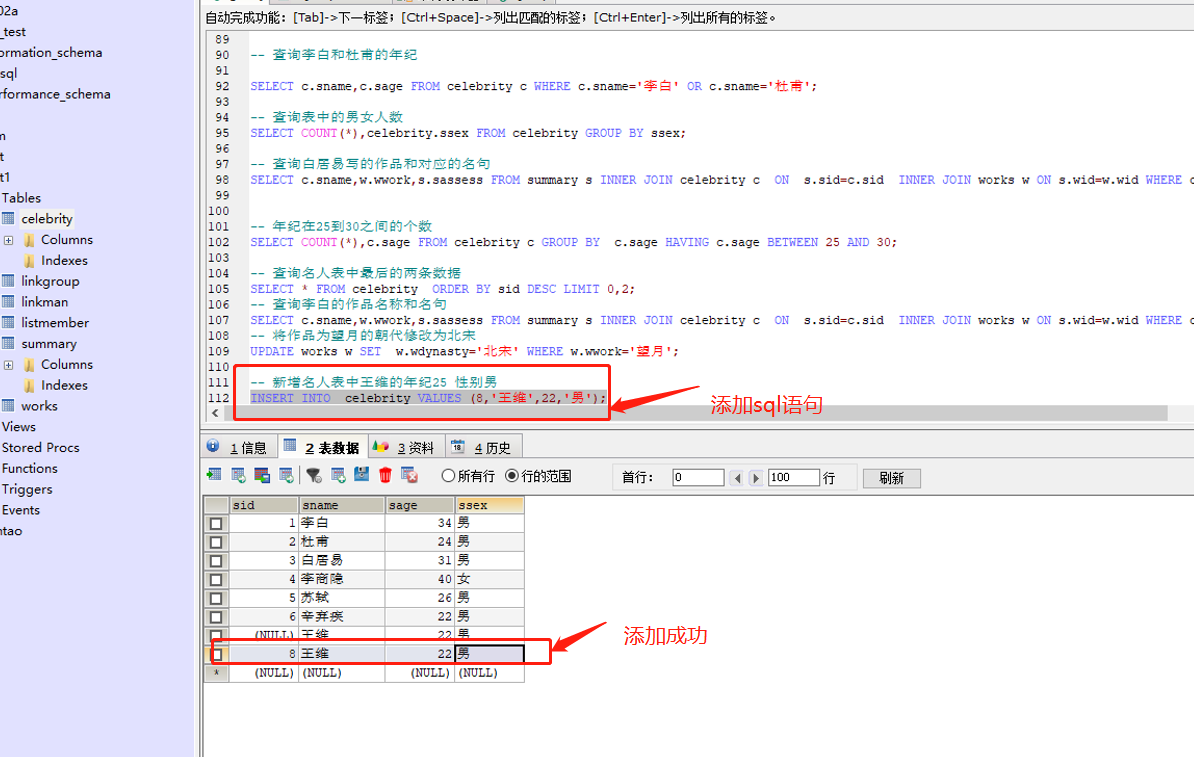The width and height of the screenshot is (1194, 757).
Task: Tick the checkbox for sid 8 王维 row
Action: point(218,654)
